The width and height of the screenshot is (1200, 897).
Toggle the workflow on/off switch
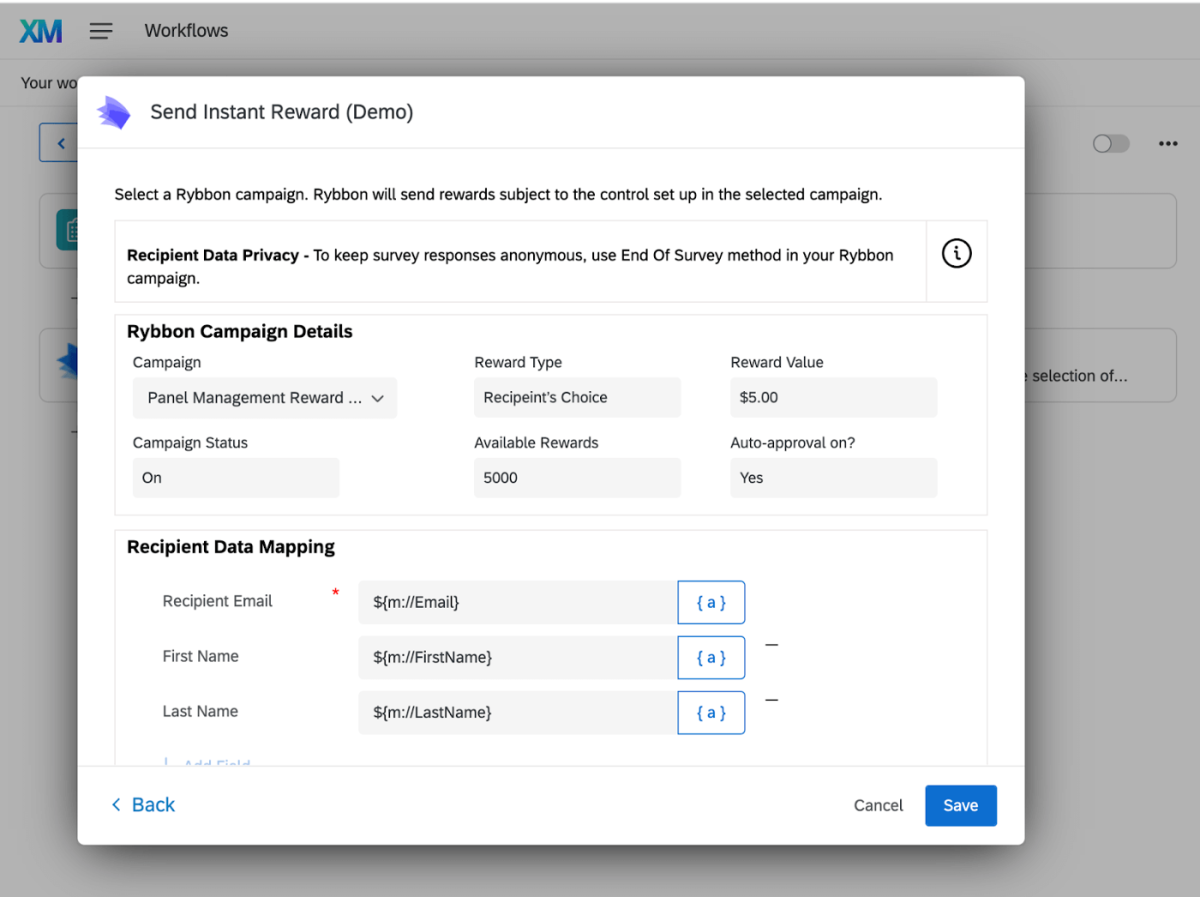click(1110, 144)
